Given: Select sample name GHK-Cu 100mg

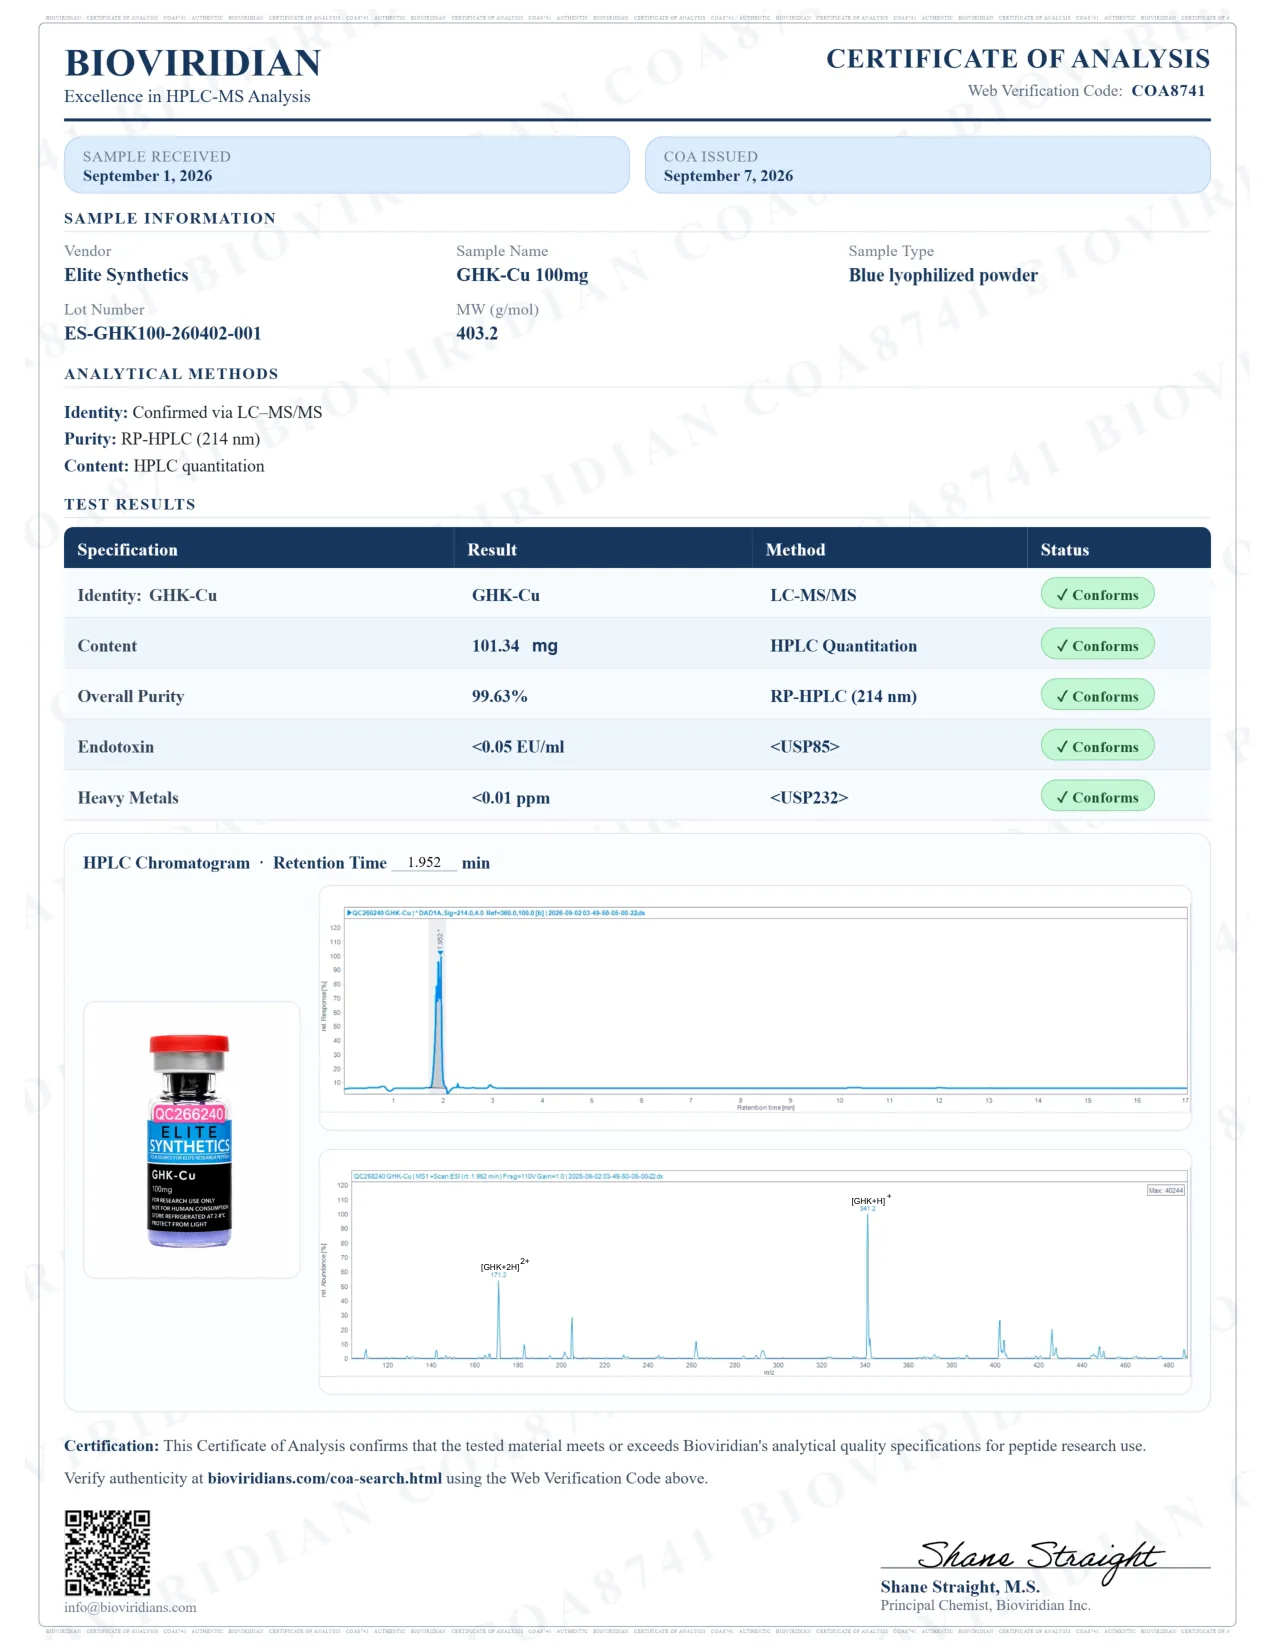Looking at the screenshot, I should [522, 275].
